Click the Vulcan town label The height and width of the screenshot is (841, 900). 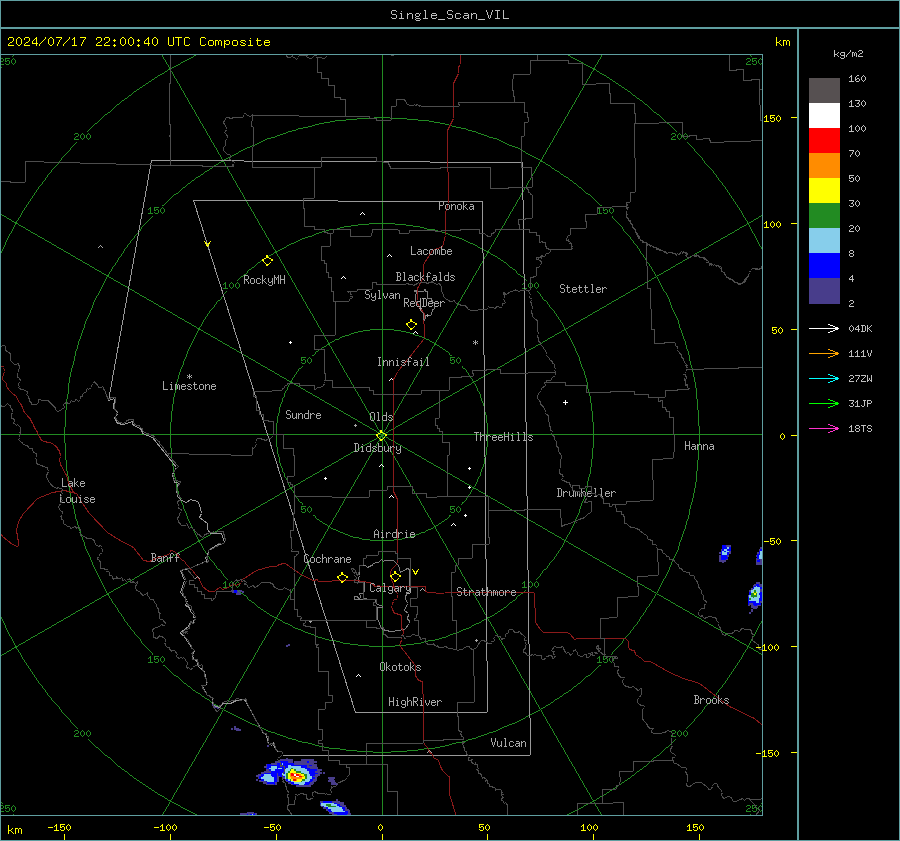click(x=508, y=743)
